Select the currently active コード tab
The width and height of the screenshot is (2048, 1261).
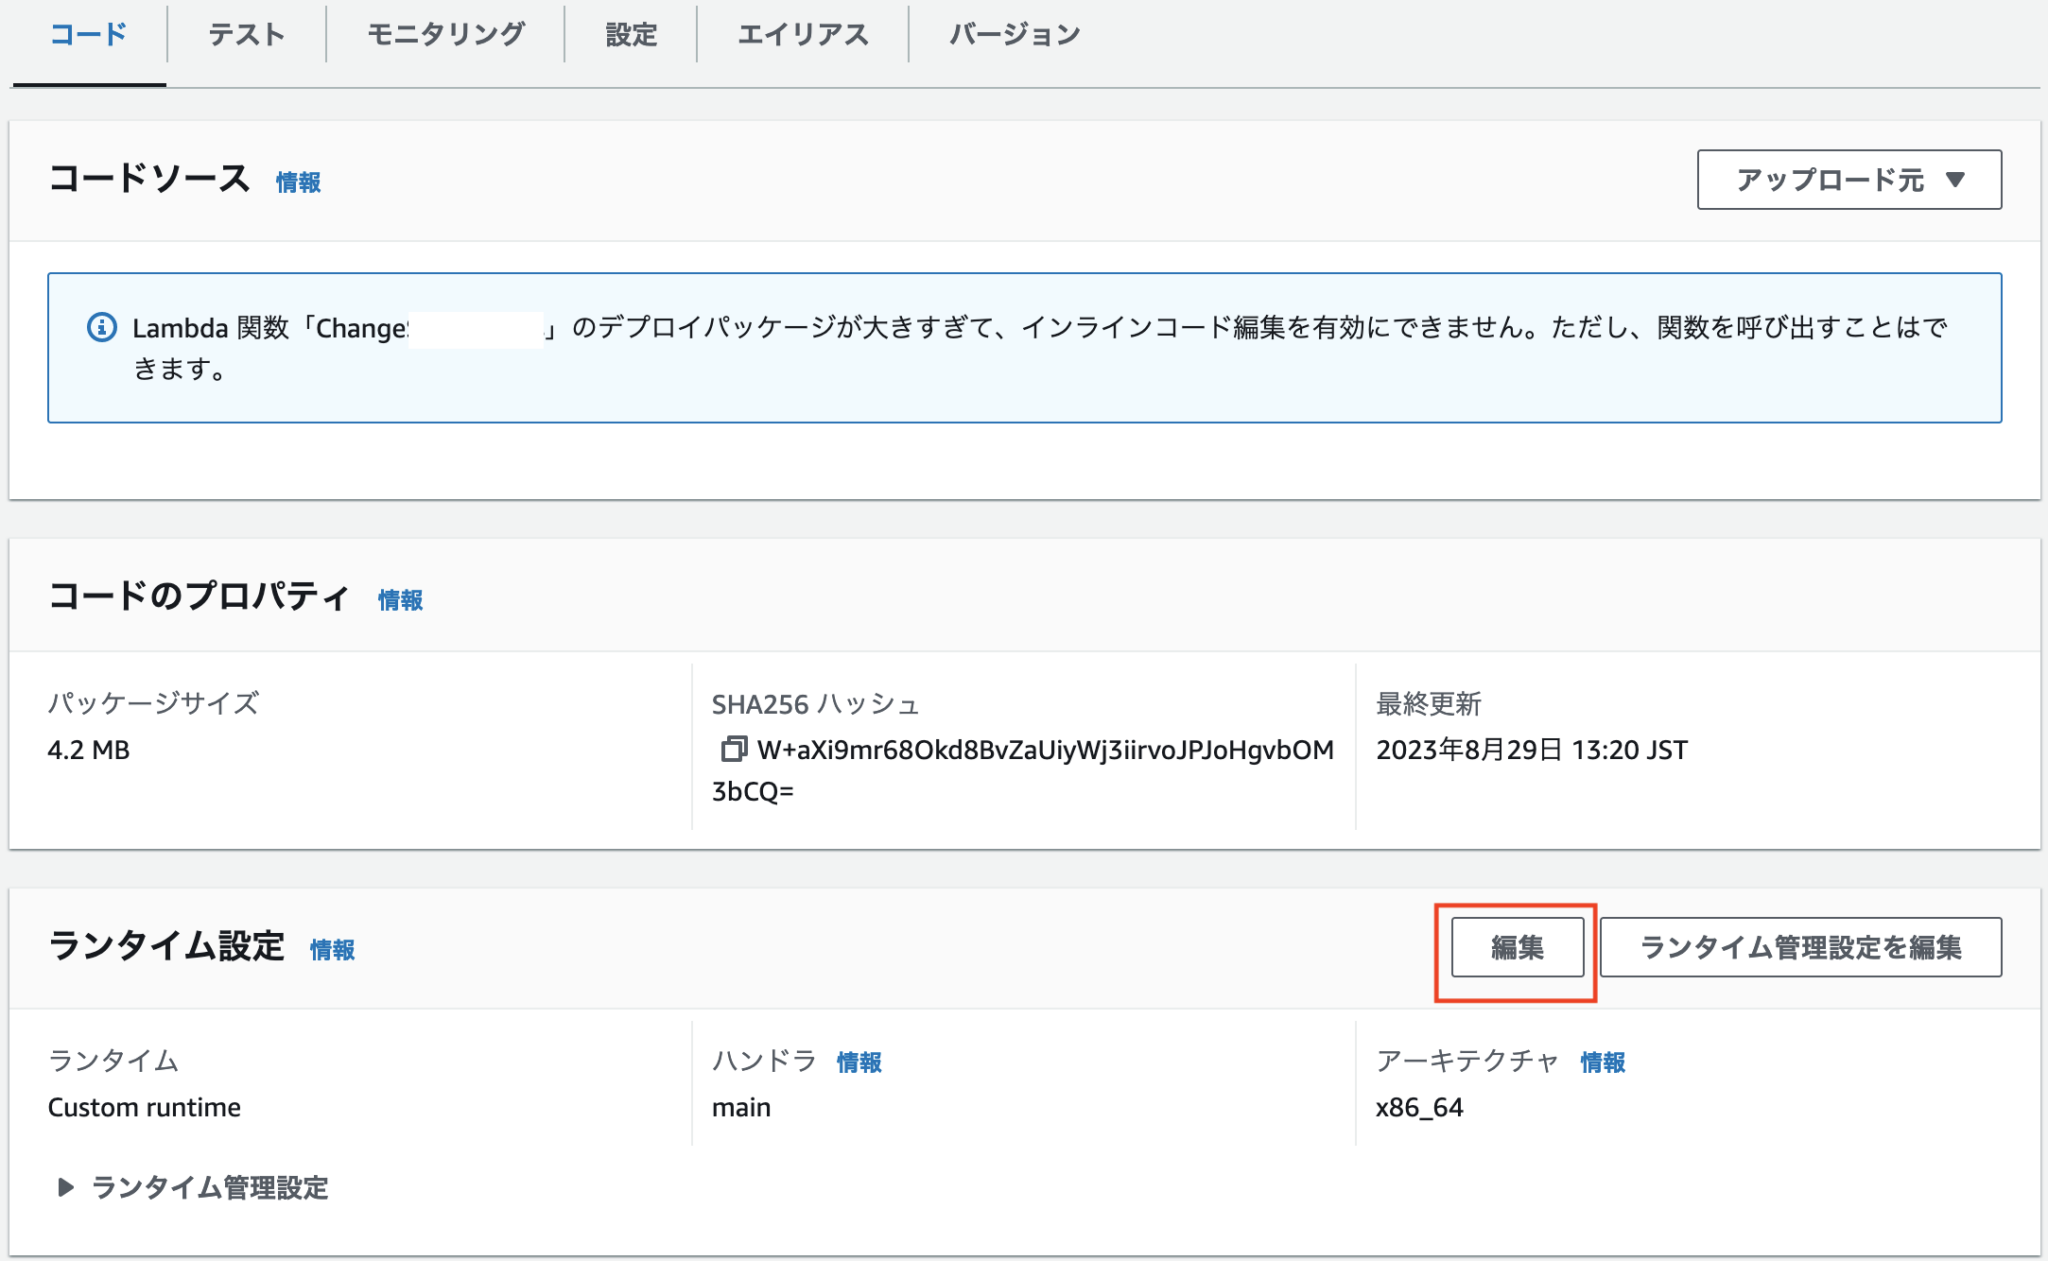[91, 33]
